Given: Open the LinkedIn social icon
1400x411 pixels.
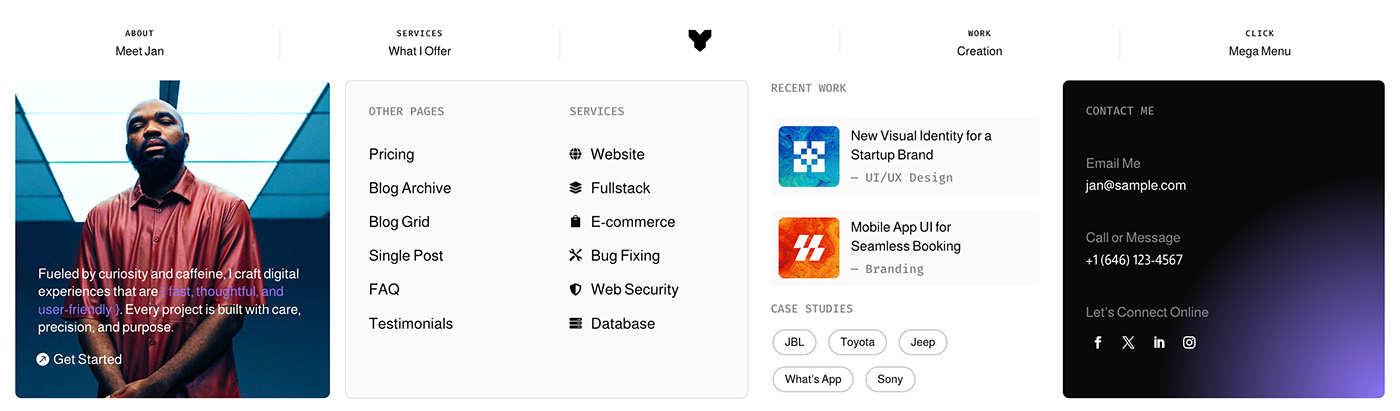Looking at the screenshot, I should 1159,342.
